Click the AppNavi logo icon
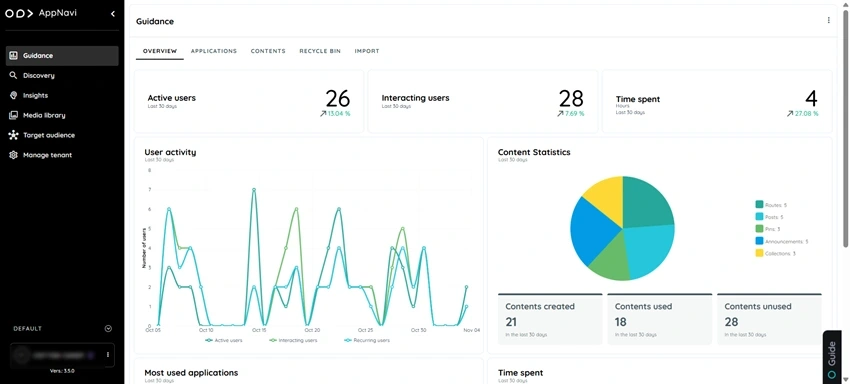850x384 pixels. tap(19, 14)
